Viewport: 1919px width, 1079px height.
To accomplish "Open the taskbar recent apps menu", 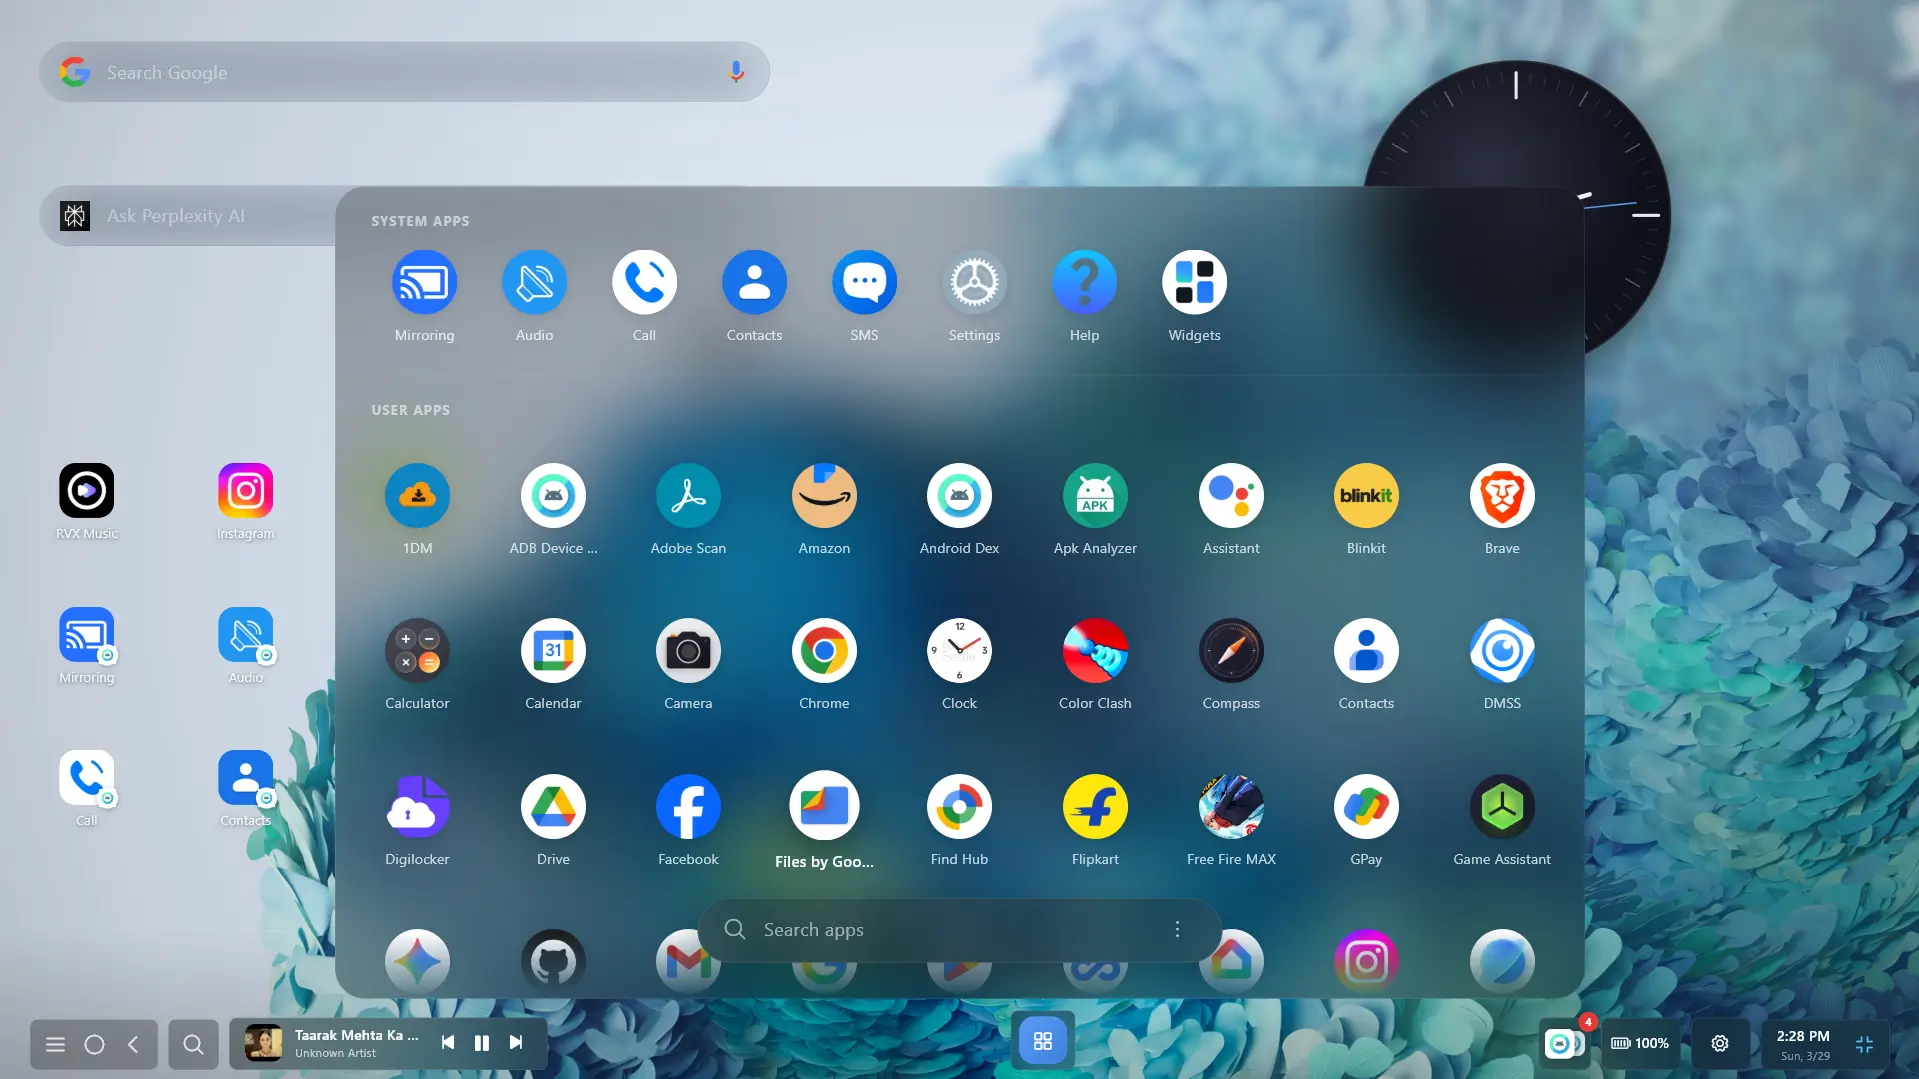I will tap(55, 1044).
